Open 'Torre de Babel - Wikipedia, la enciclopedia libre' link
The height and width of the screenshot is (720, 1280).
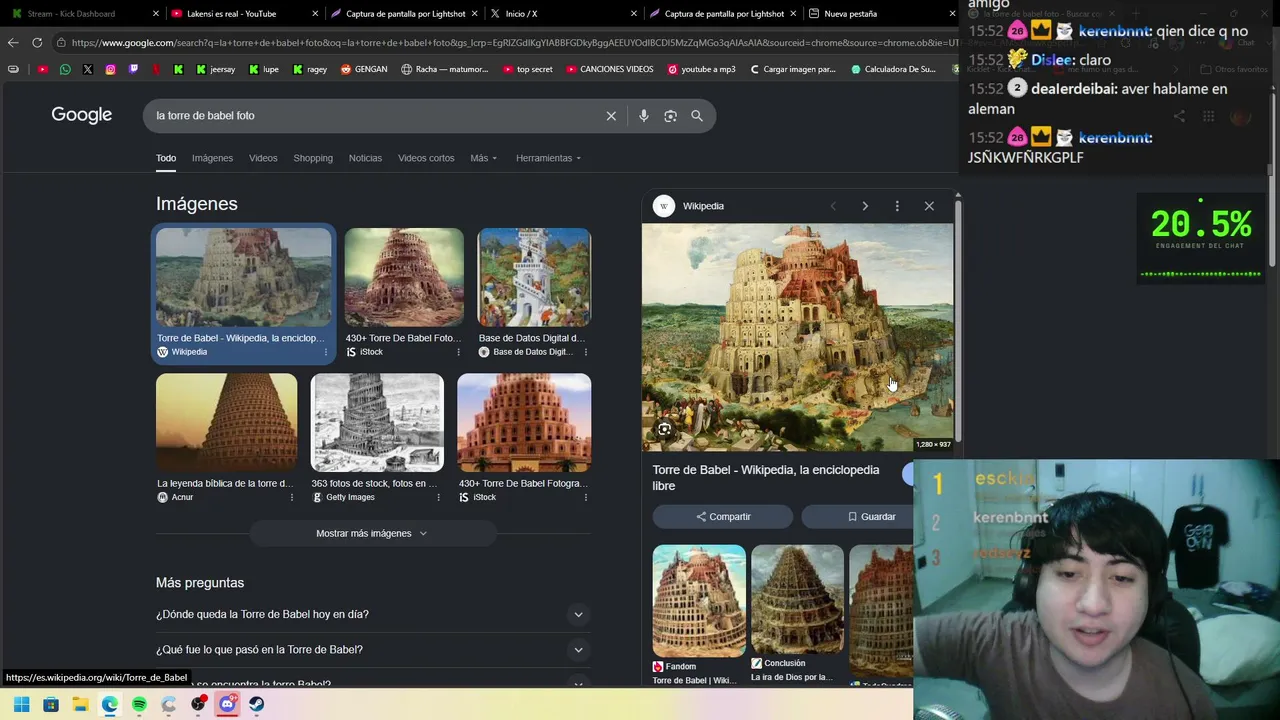tap(766, 478)
